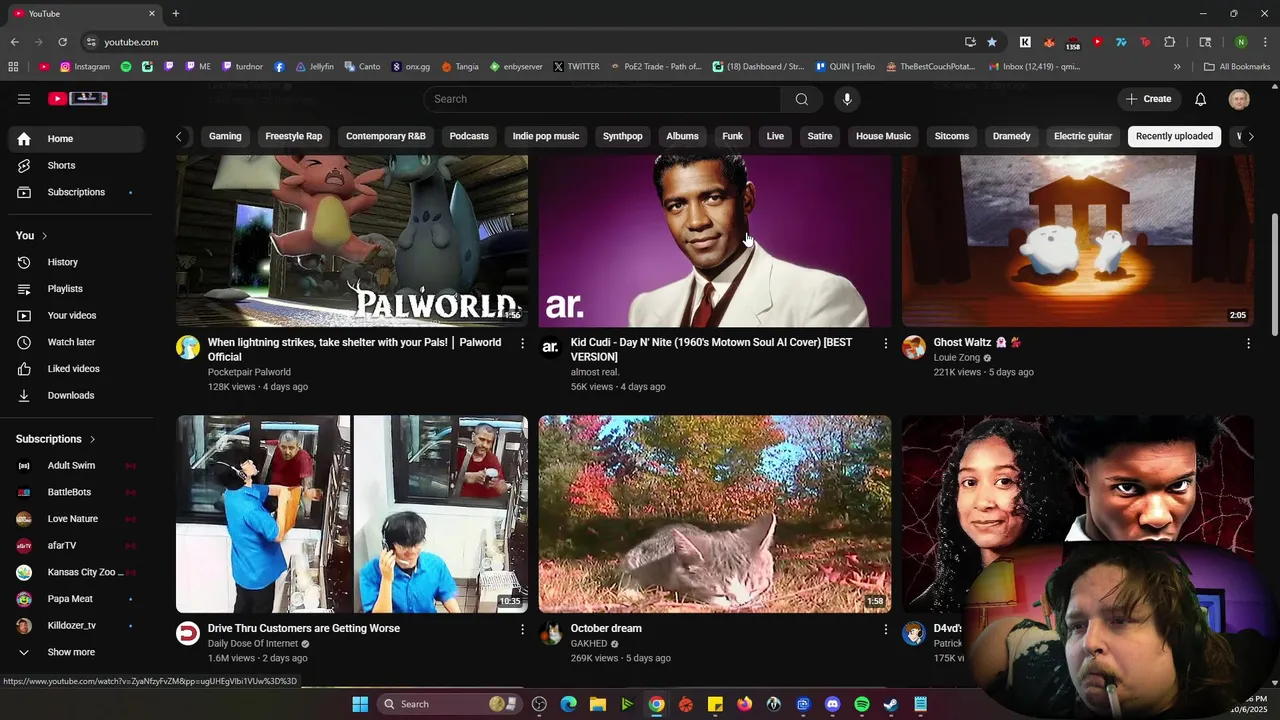Select the Recently uploaded chip
Viewport: 1280px width, 720px height.
pos(1174,136)
